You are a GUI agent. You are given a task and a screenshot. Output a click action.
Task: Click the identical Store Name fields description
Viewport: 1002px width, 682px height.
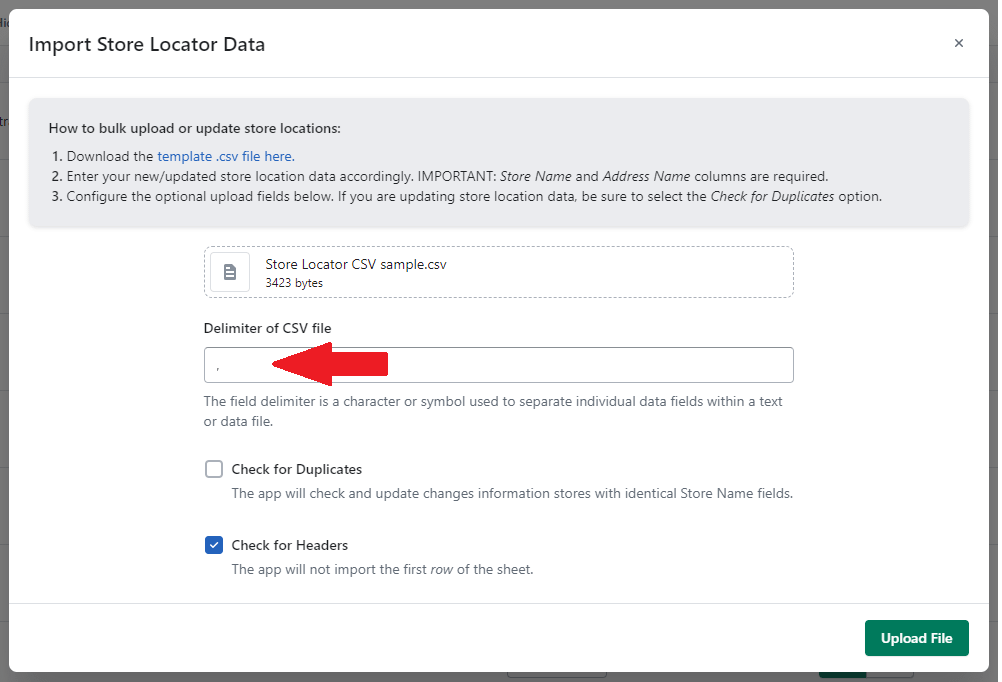(x=511, y=493)
